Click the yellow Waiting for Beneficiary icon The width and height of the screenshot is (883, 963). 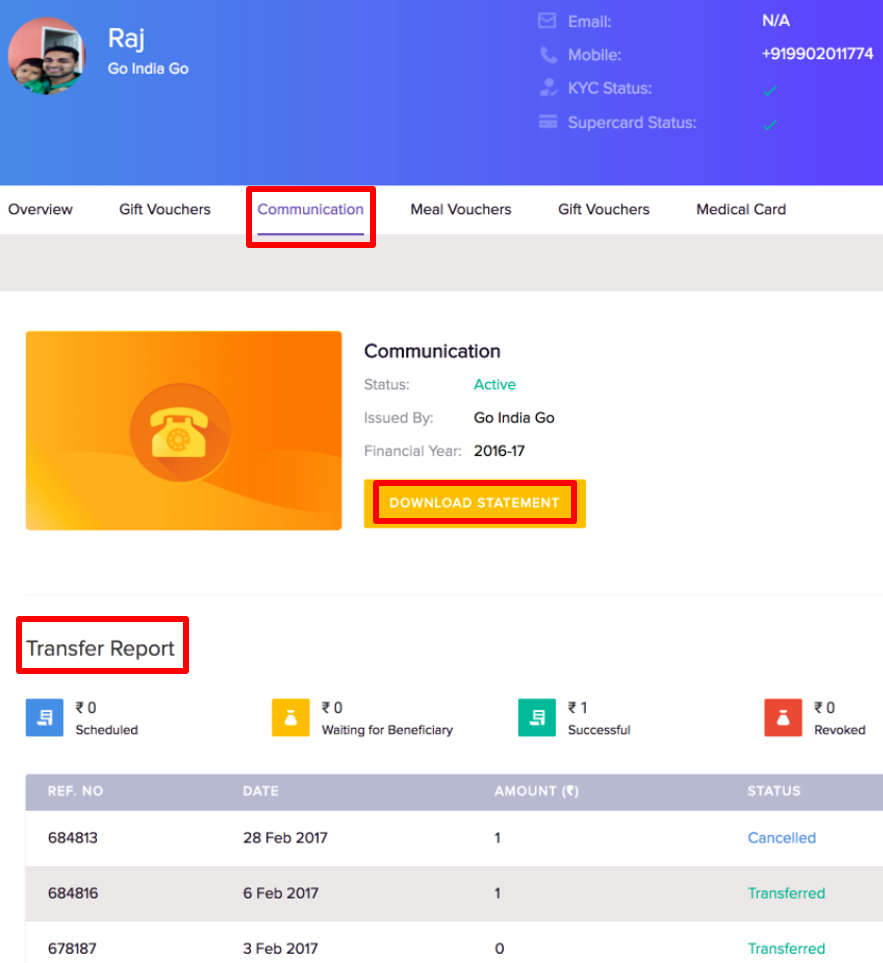290,717
